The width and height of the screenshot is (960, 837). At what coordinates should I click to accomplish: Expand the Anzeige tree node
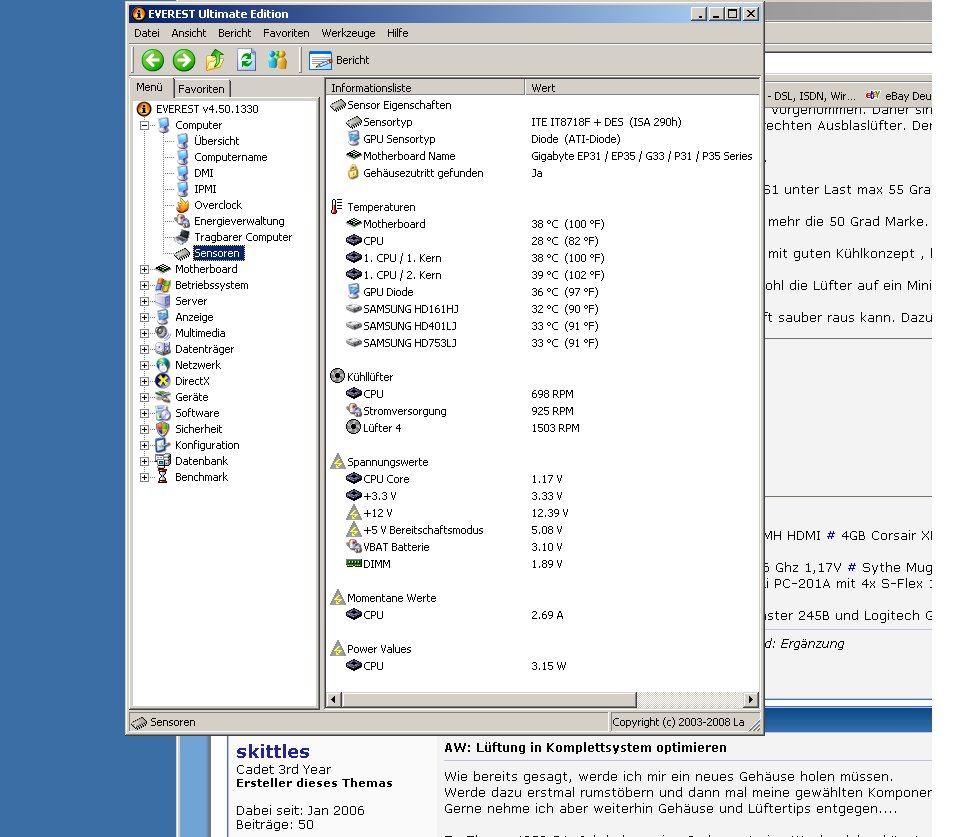coord(144,317)
